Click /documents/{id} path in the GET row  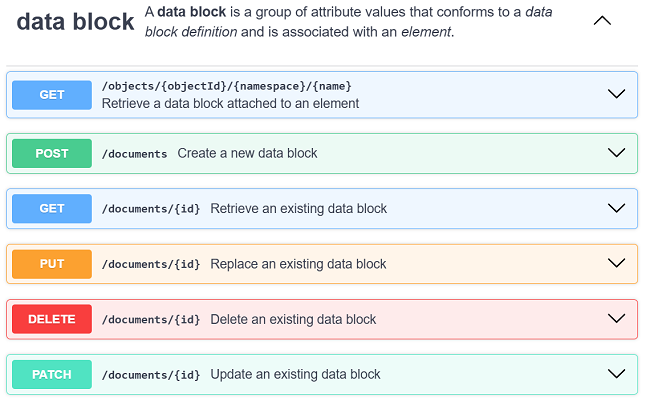coord(151,209)
